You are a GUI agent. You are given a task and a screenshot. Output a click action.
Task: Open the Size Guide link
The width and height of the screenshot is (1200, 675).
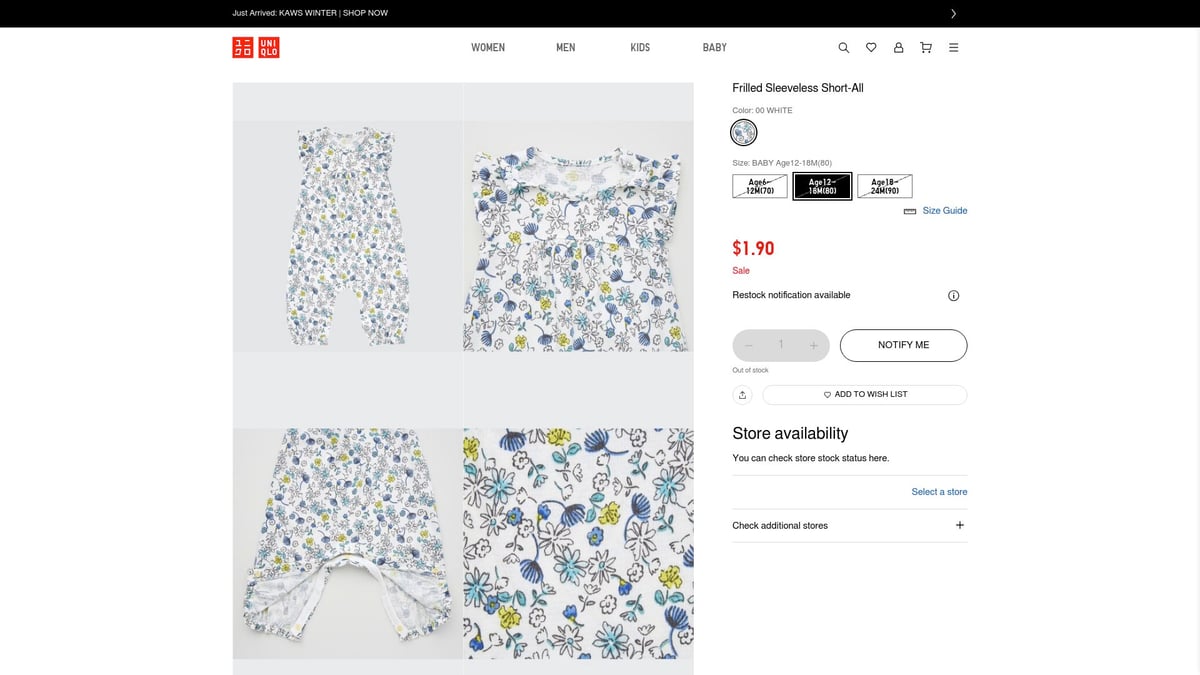(944, 211)
